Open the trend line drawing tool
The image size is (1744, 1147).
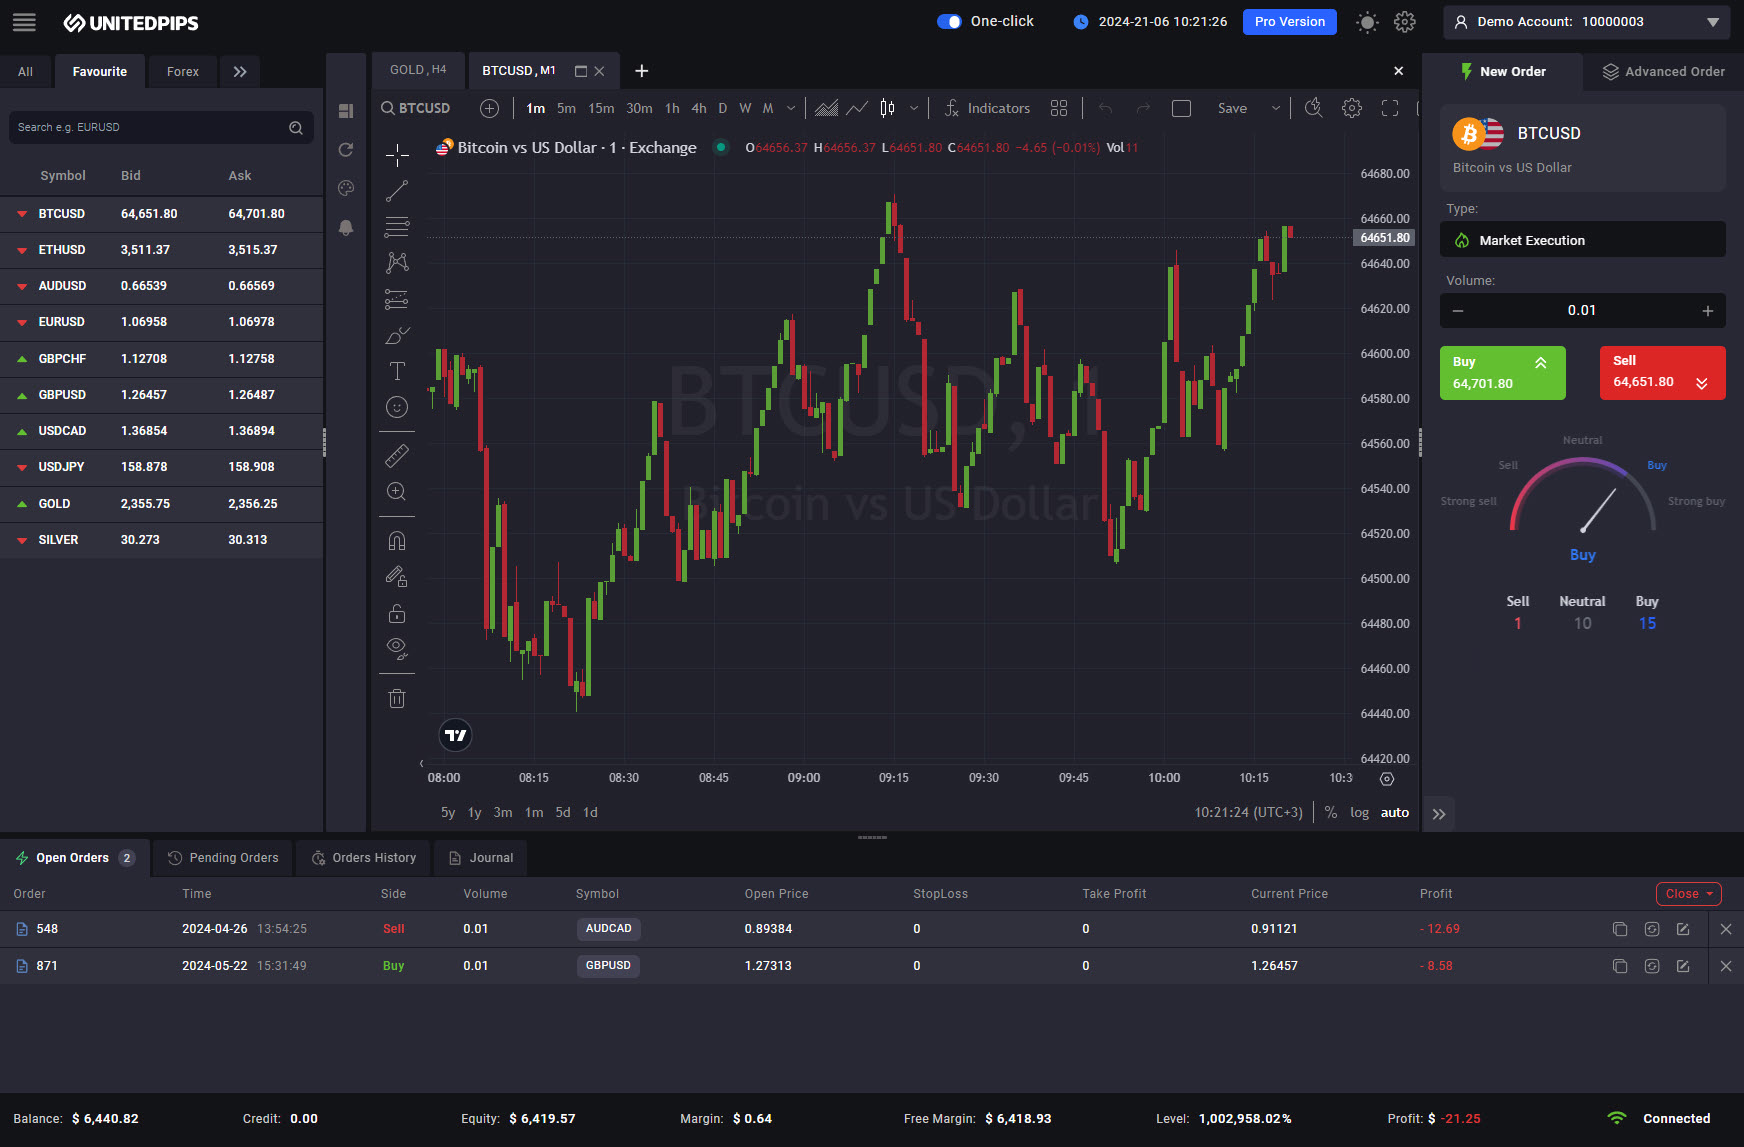(397, 190)
